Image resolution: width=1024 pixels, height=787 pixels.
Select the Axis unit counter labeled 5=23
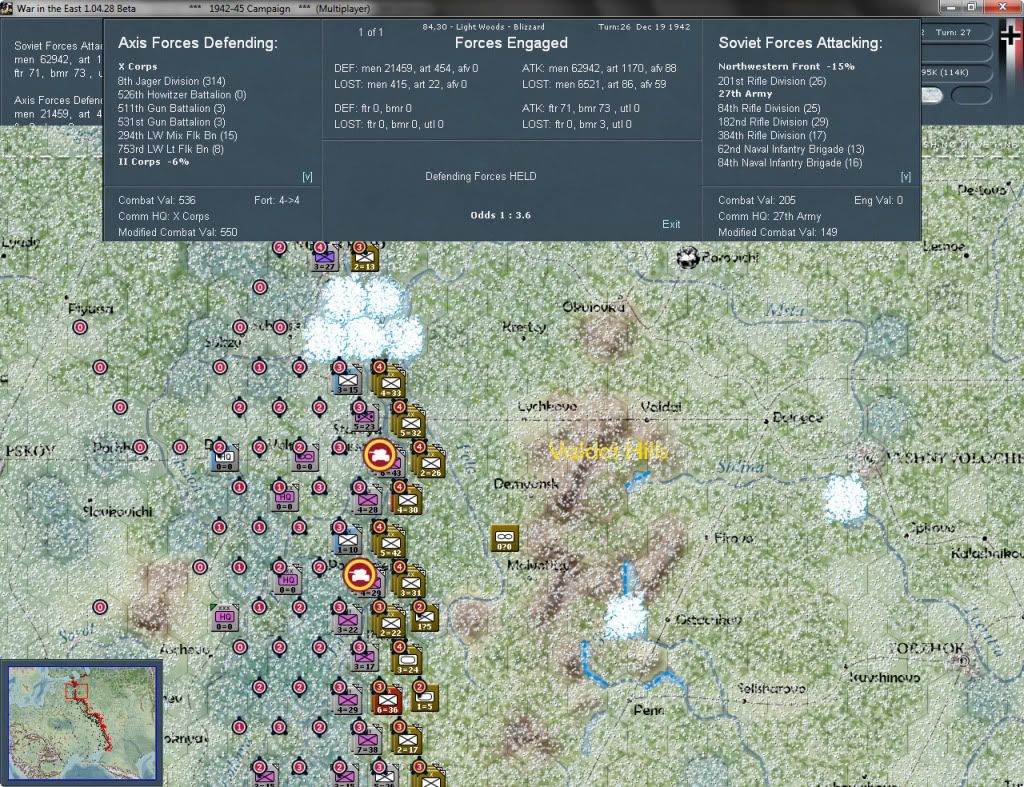click(x=364, y=419)
